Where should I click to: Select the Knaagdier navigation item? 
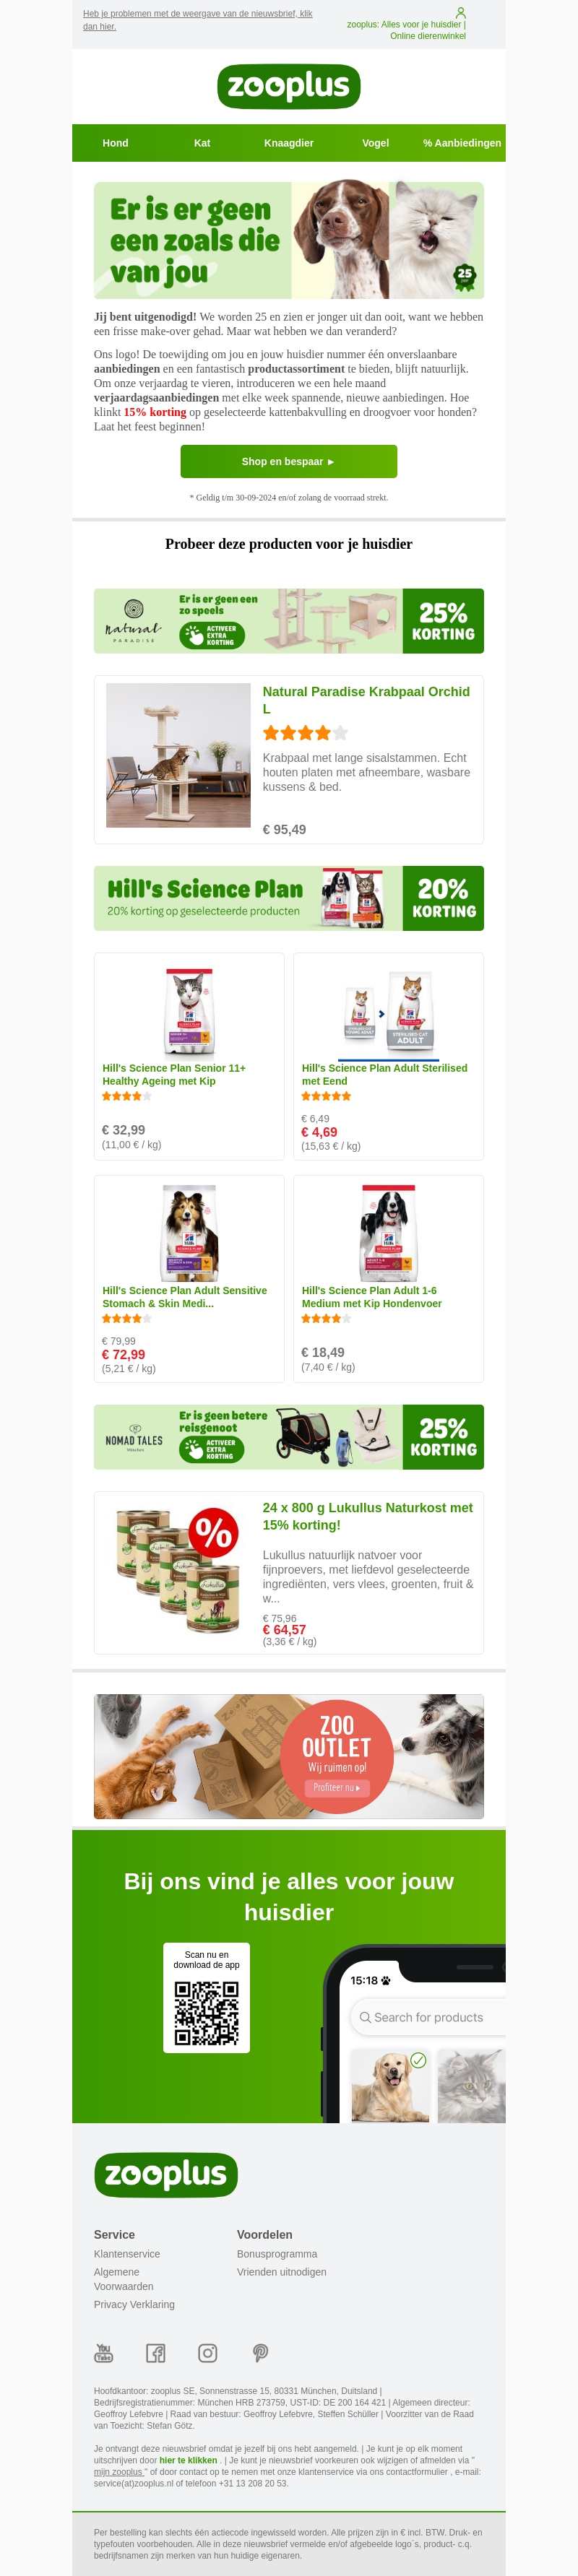(x=289, y=143)
